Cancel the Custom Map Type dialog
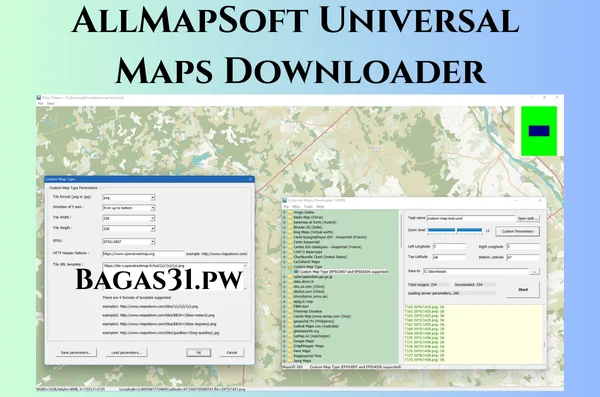The image size is (600, 397). 232,353
